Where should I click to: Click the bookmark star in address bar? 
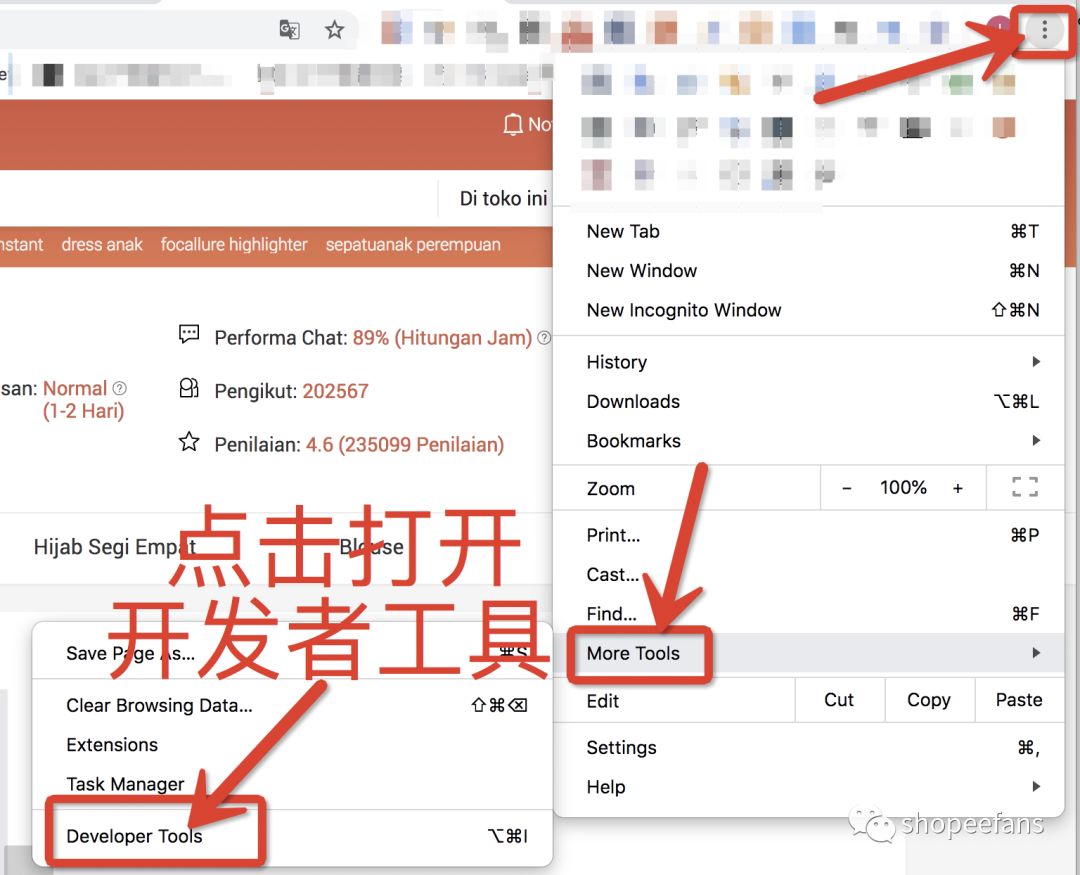click(335, 30)
